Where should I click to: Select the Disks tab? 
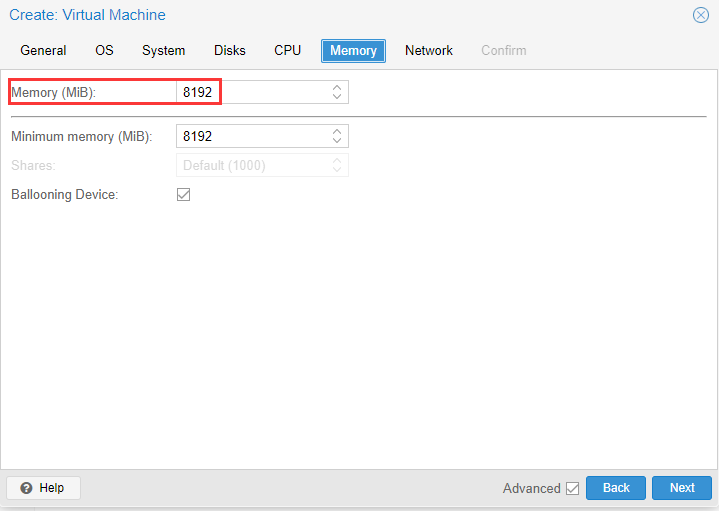tap(229, 50)
